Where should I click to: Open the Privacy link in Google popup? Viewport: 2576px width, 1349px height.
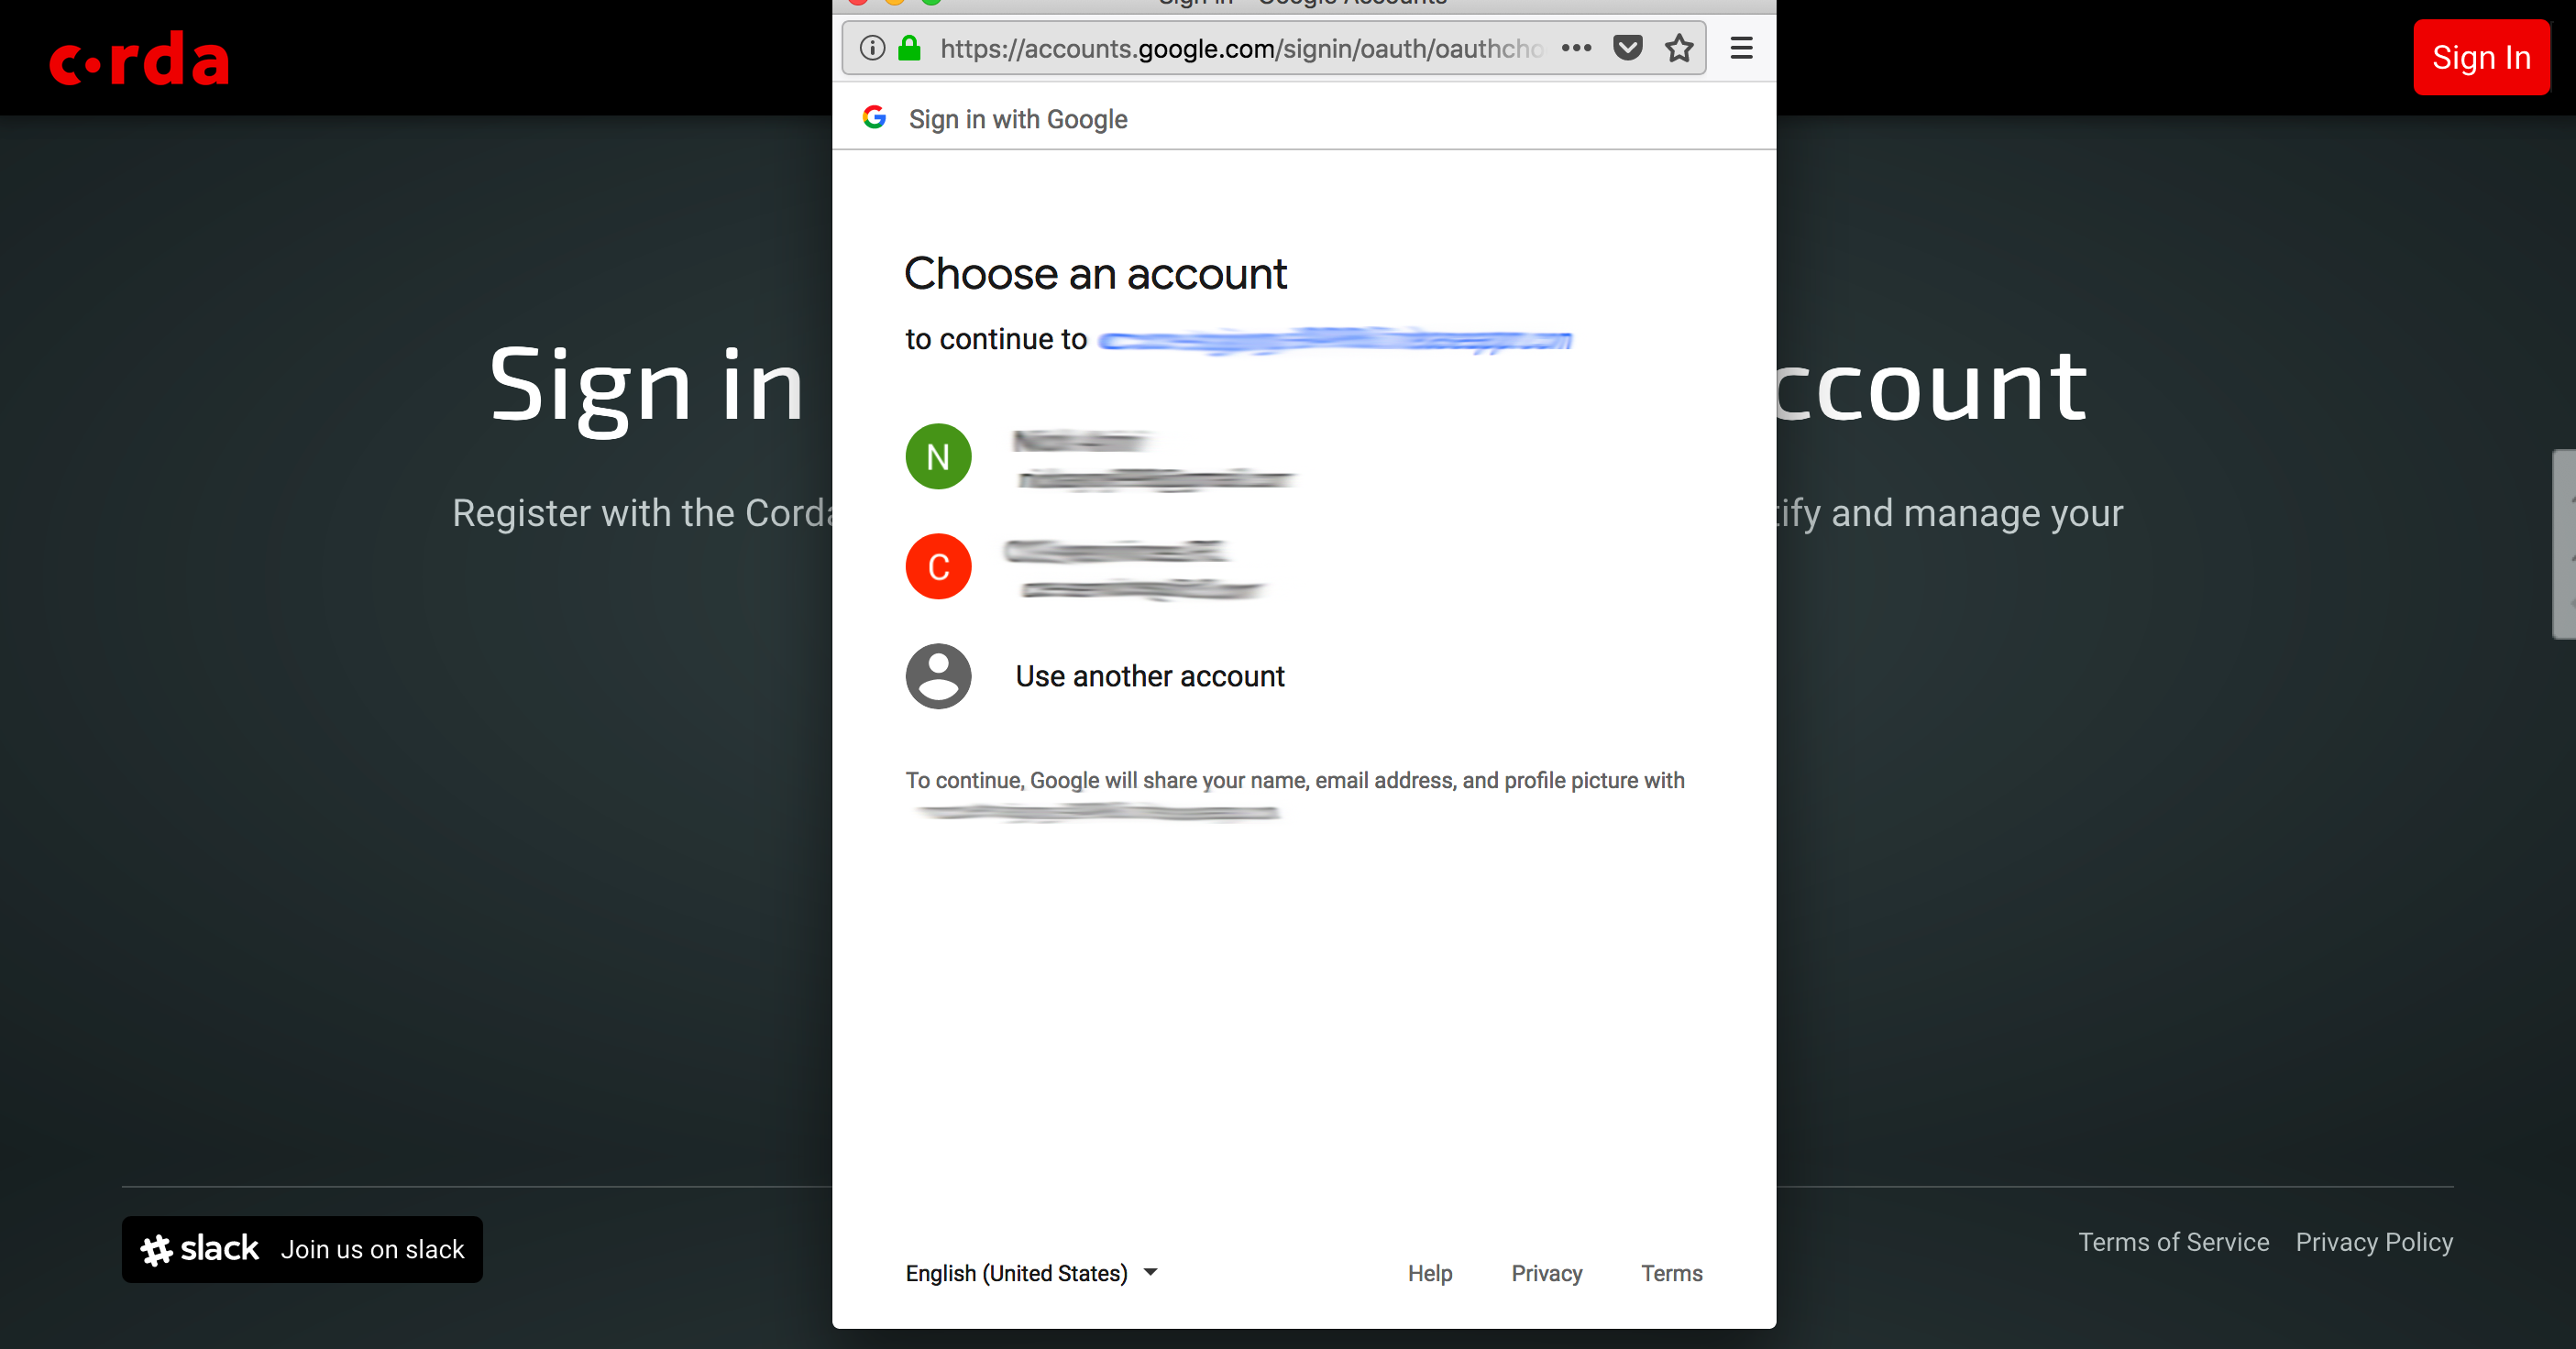point(1546,1273)
